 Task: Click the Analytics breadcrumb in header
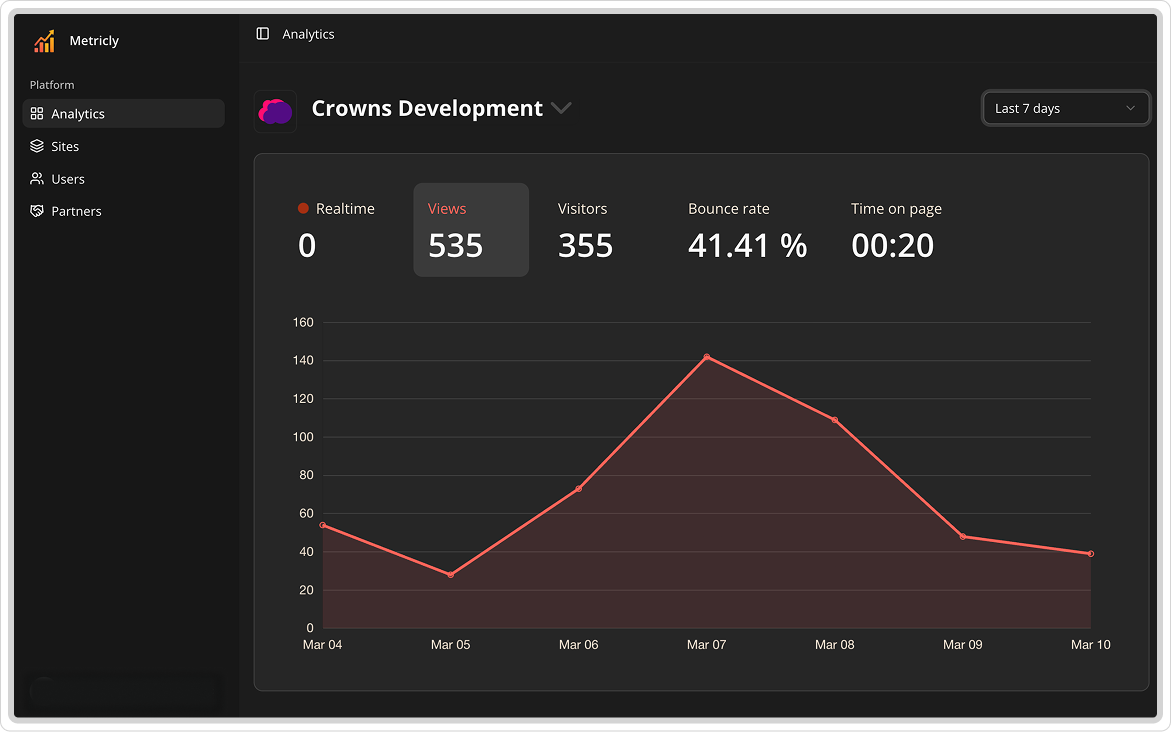pyautogui.click(x=308, y=34)
